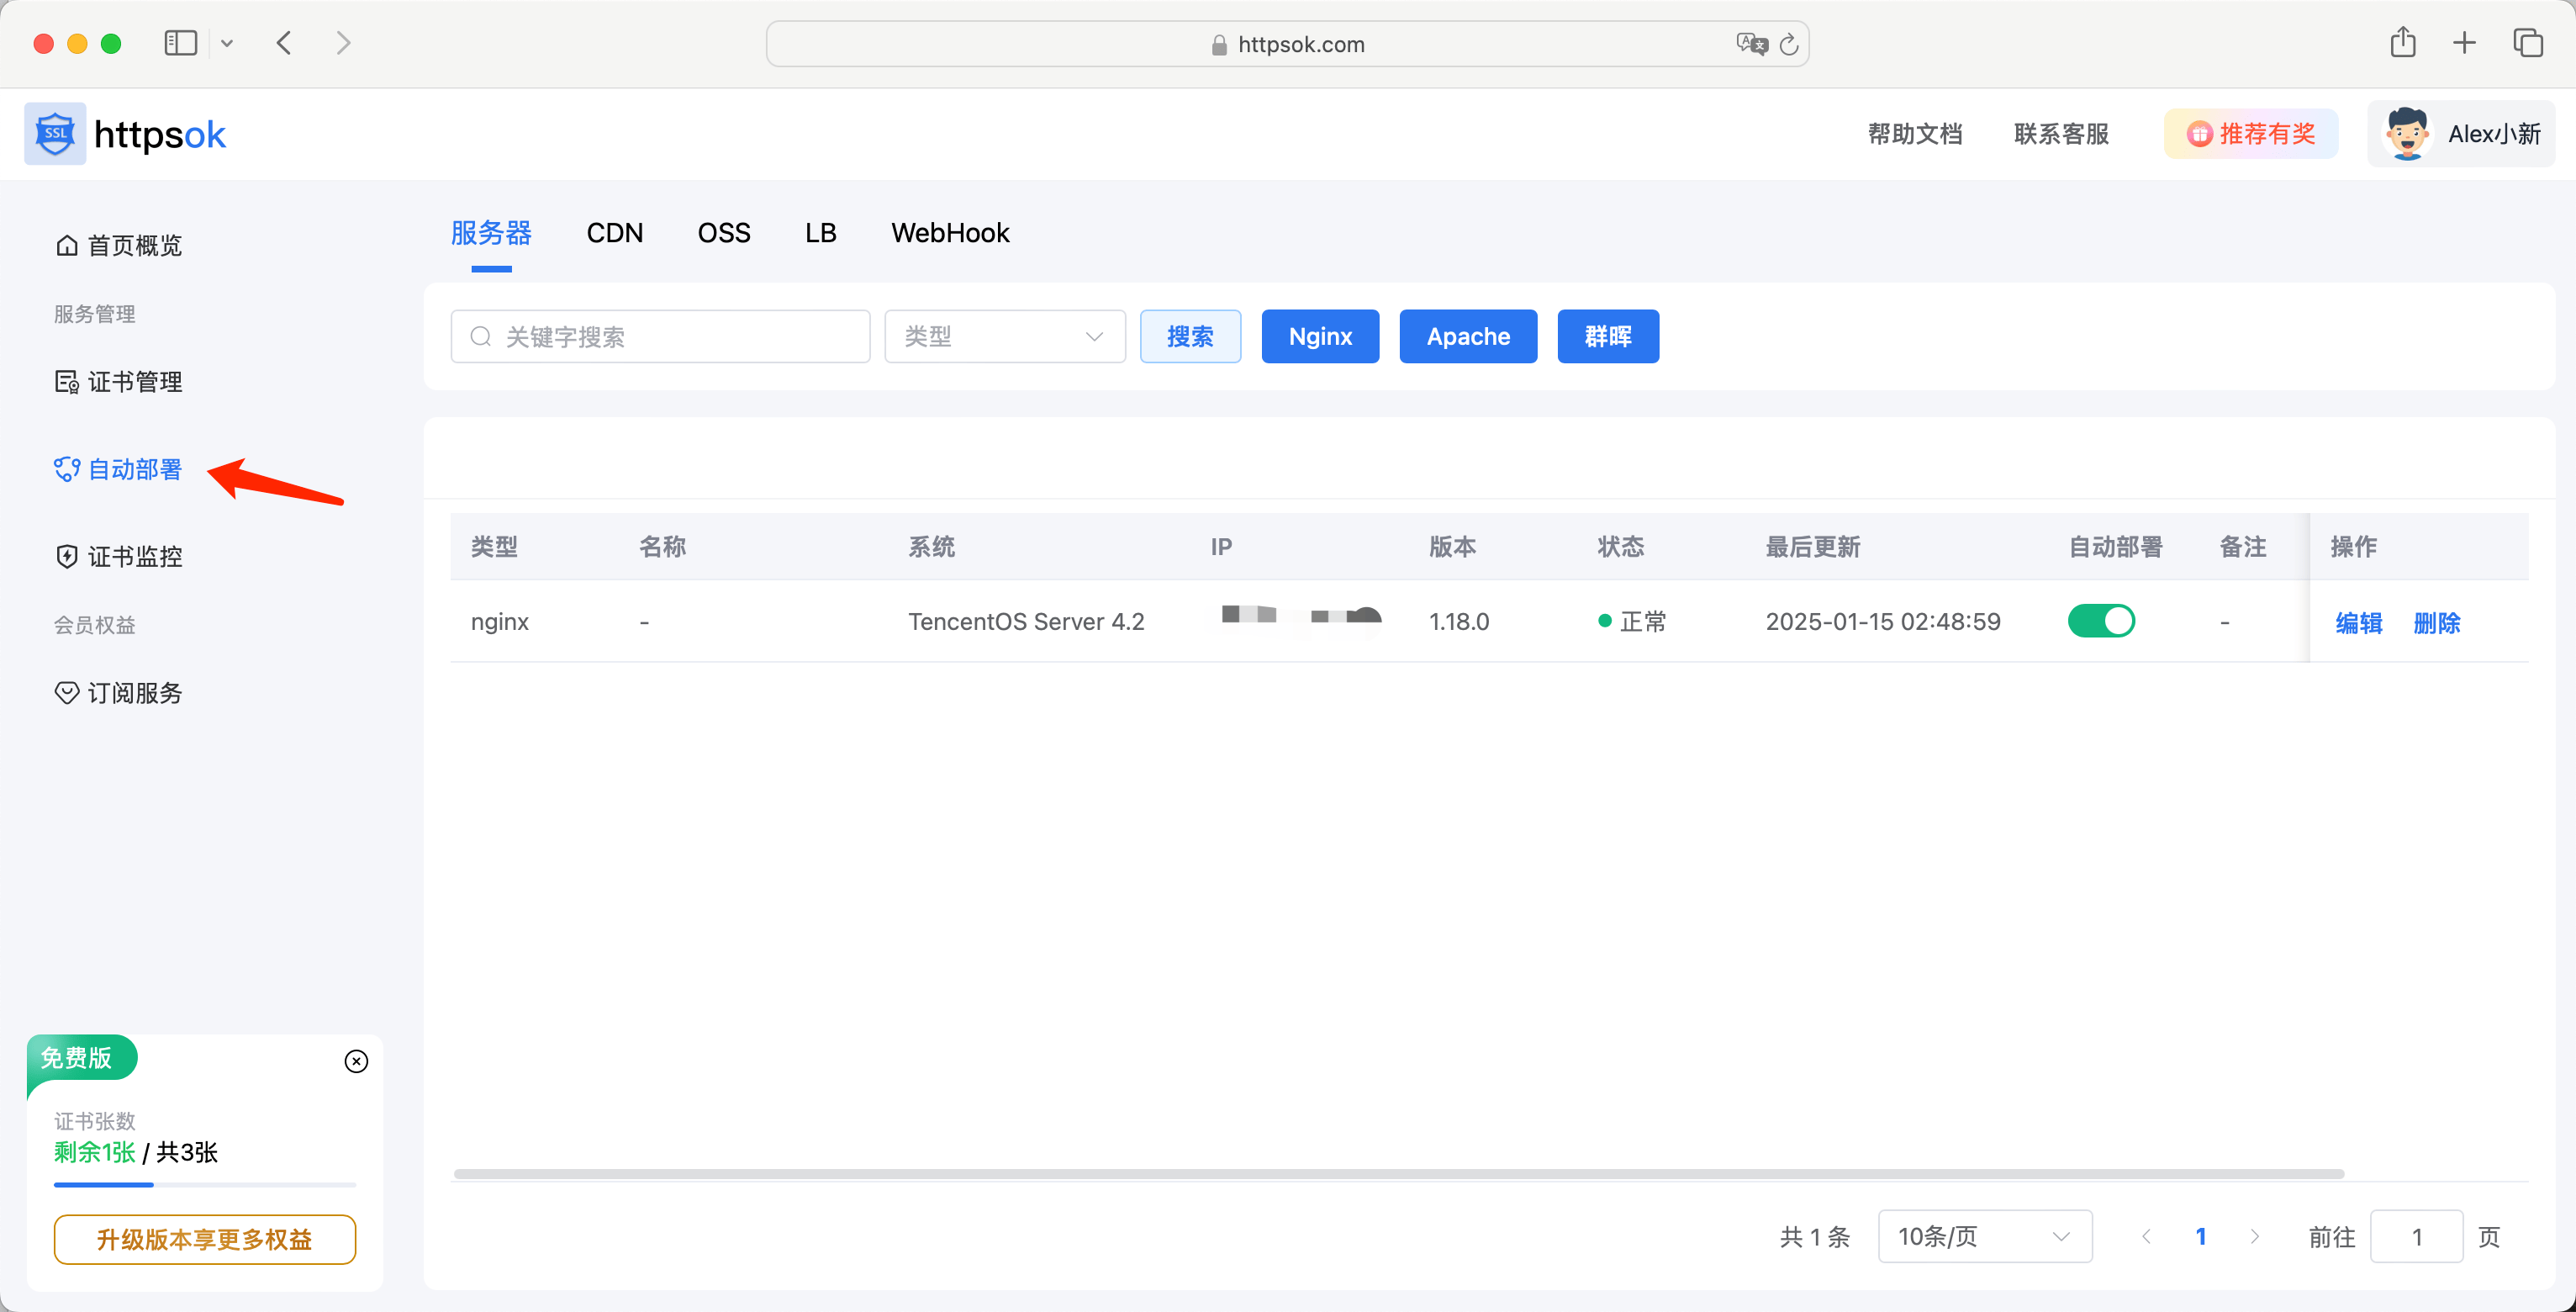Open the 10条/页 page size dropdown
This screenshot has height=1312, width=2576.
pyautogui.click(x=1984, y=1237)
